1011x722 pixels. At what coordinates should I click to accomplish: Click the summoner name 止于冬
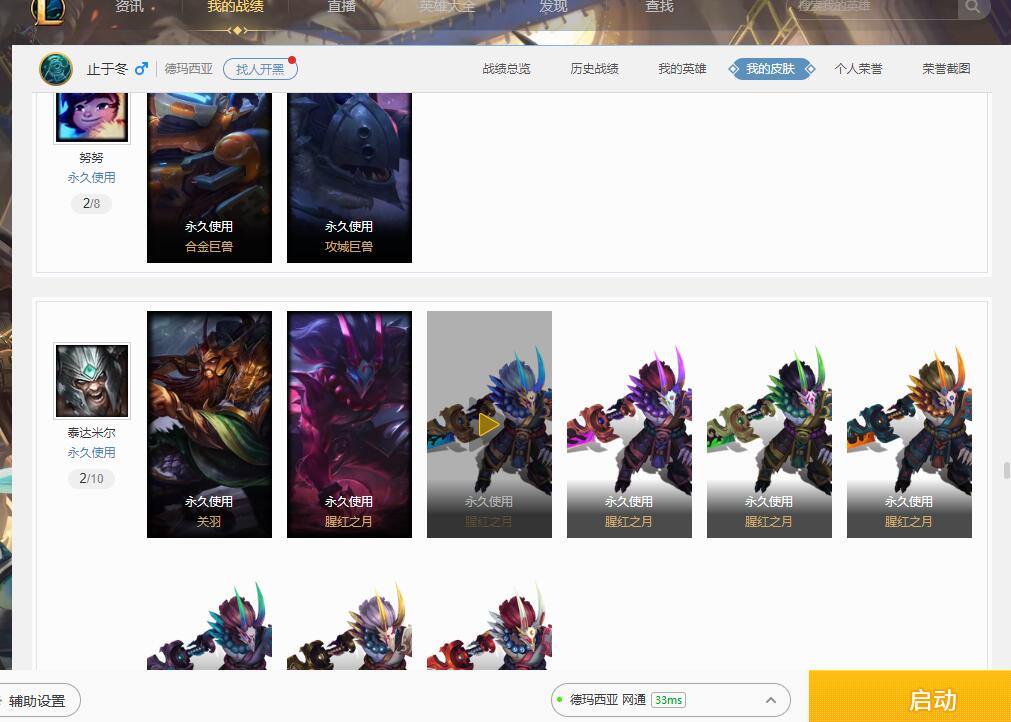(x=108, y=69)
